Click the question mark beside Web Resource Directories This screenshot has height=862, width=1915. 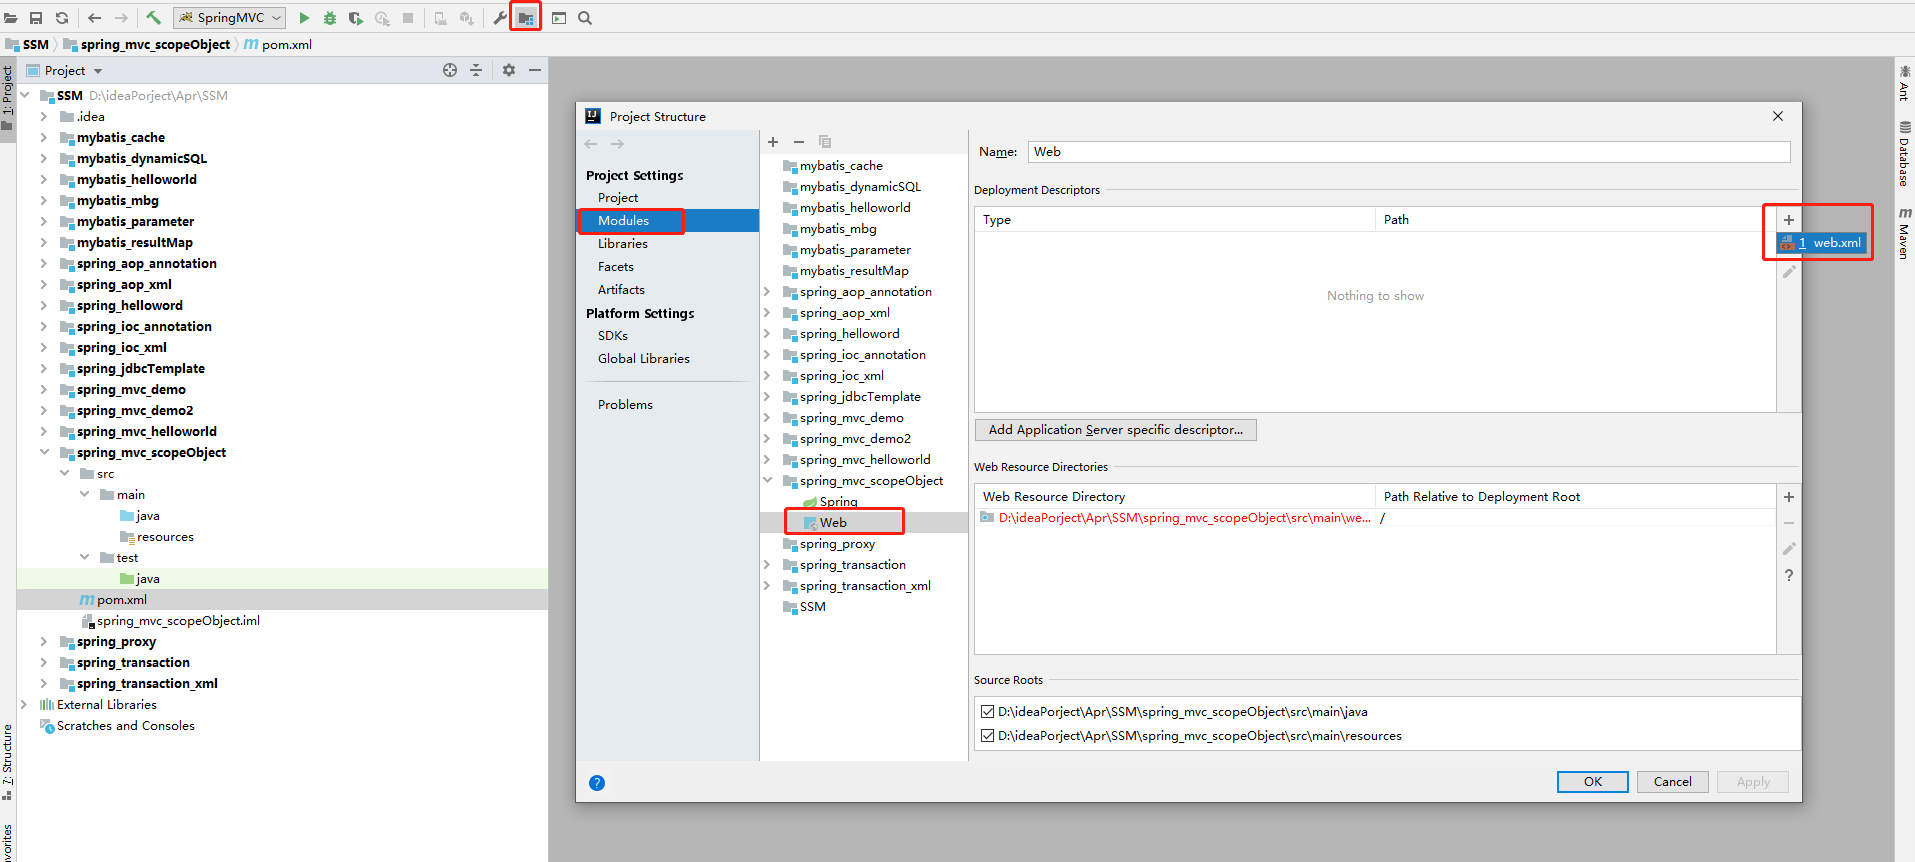1789,575
